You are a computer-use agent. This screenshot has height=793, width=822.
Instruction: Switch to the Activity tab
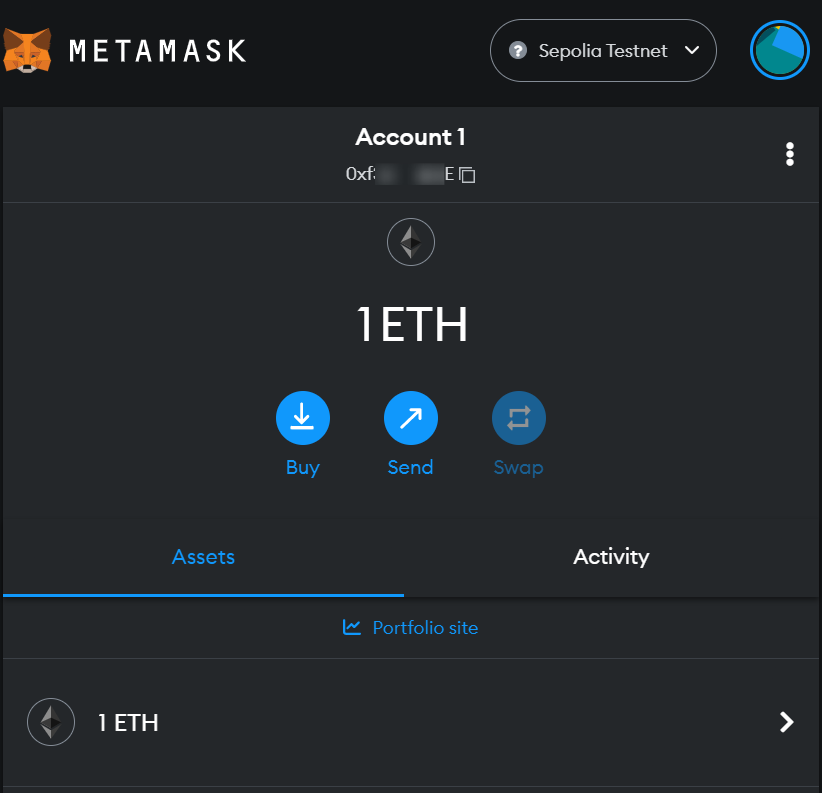611,557
